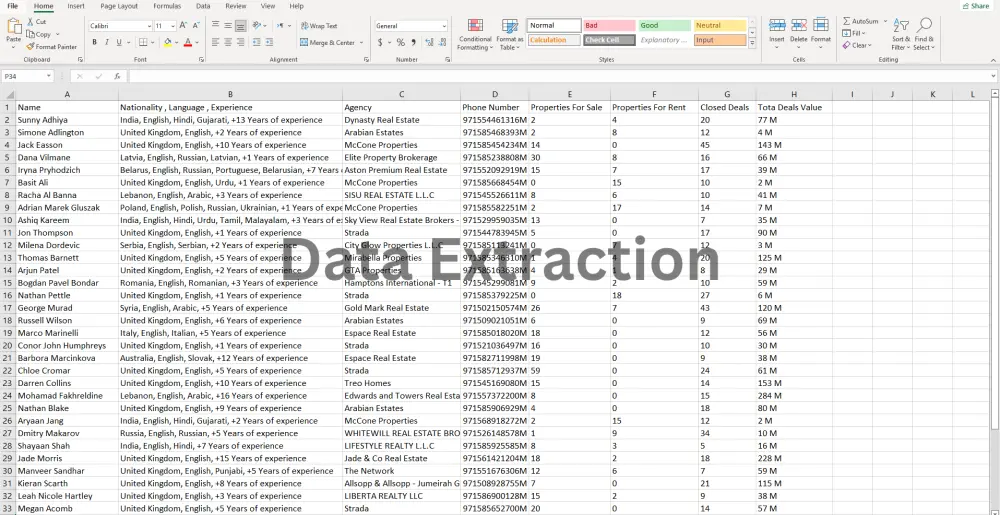
Task: Open Sort & Filter menu
Action: pos(901,34)
